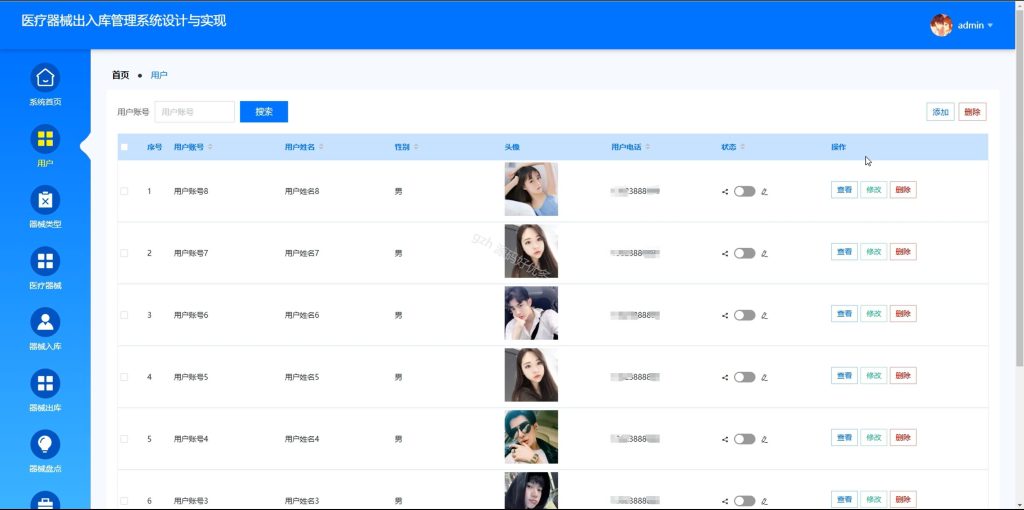Select the 器械类型 clipboard icon
This screenshot has height=510, width=1024.
(x=45, y=200)
